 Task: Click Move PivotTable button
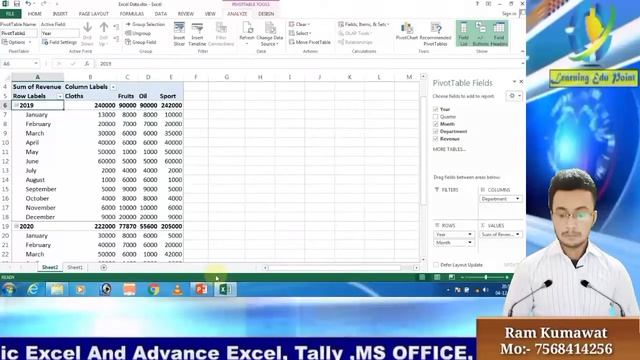(x=310, y=42)
